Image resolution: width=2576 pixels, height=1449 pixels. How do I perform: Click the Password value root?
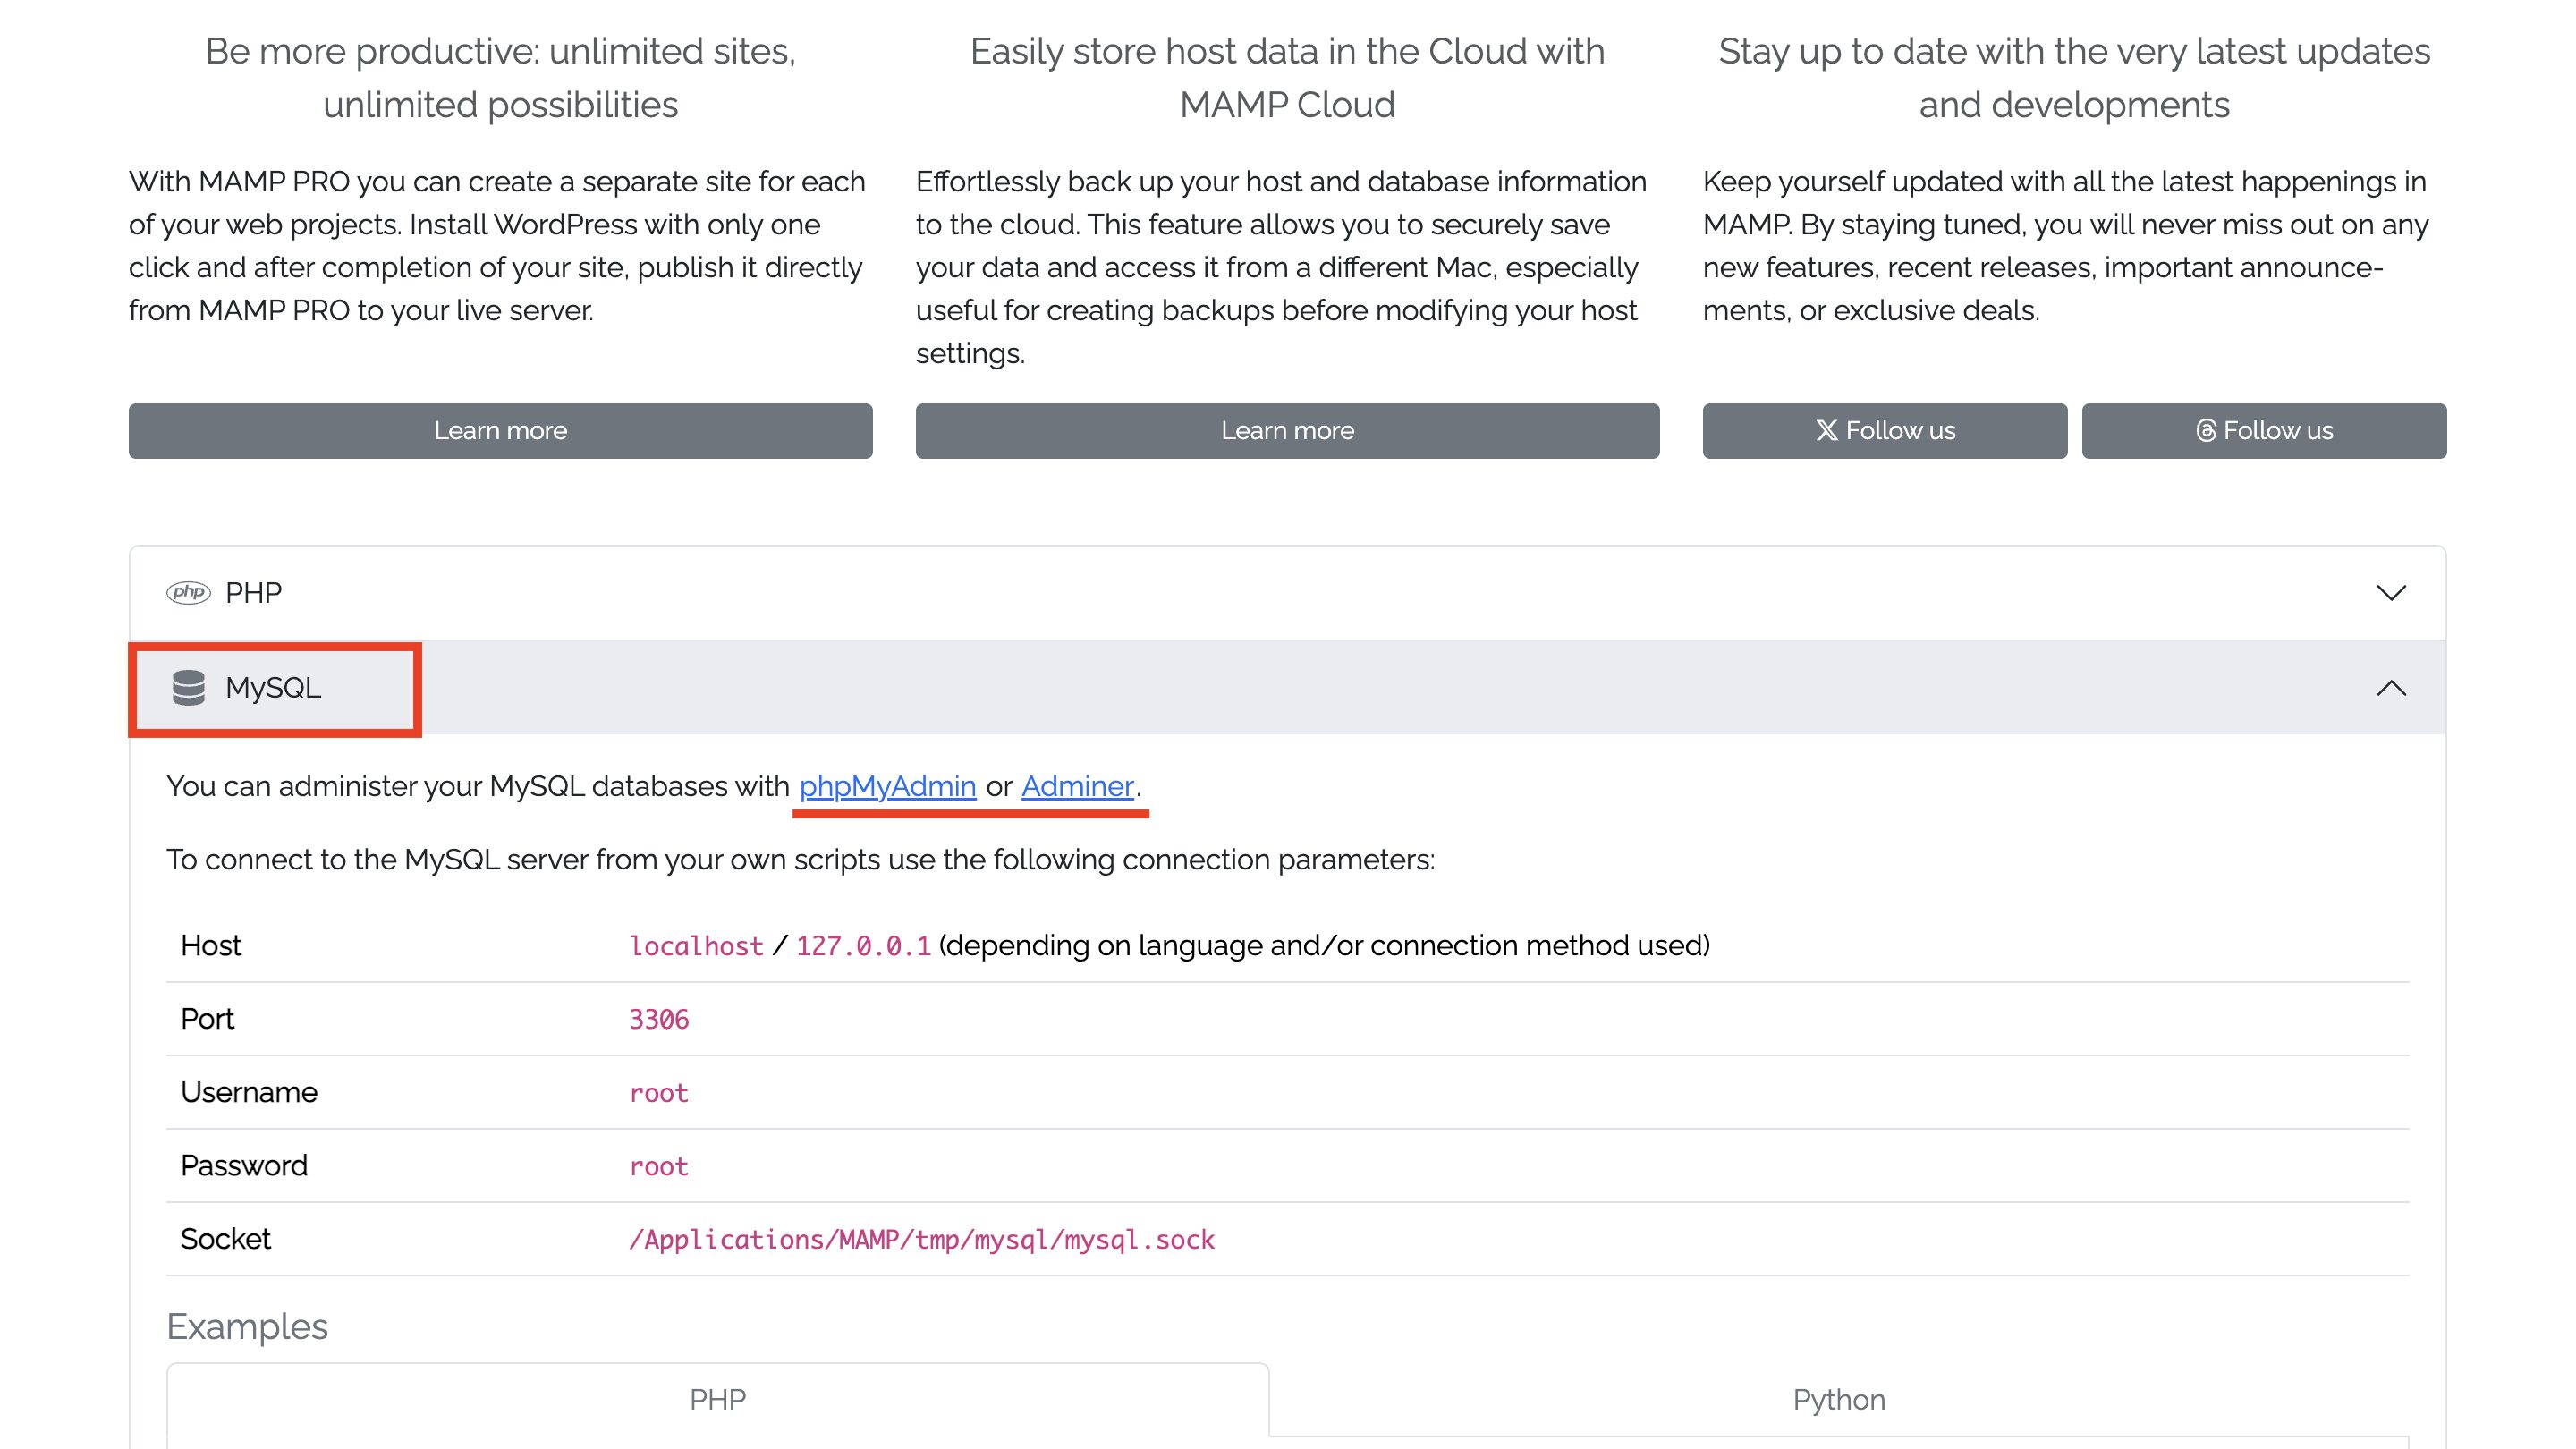tap(659, 1166)
